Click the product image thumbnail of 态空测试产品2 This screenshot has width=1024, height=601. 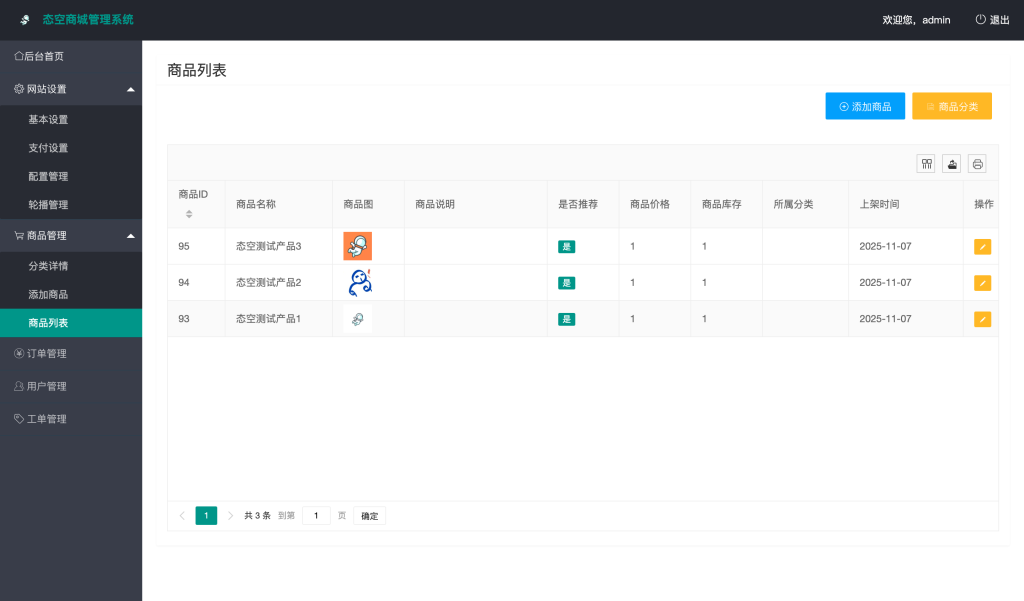[357, 282]
